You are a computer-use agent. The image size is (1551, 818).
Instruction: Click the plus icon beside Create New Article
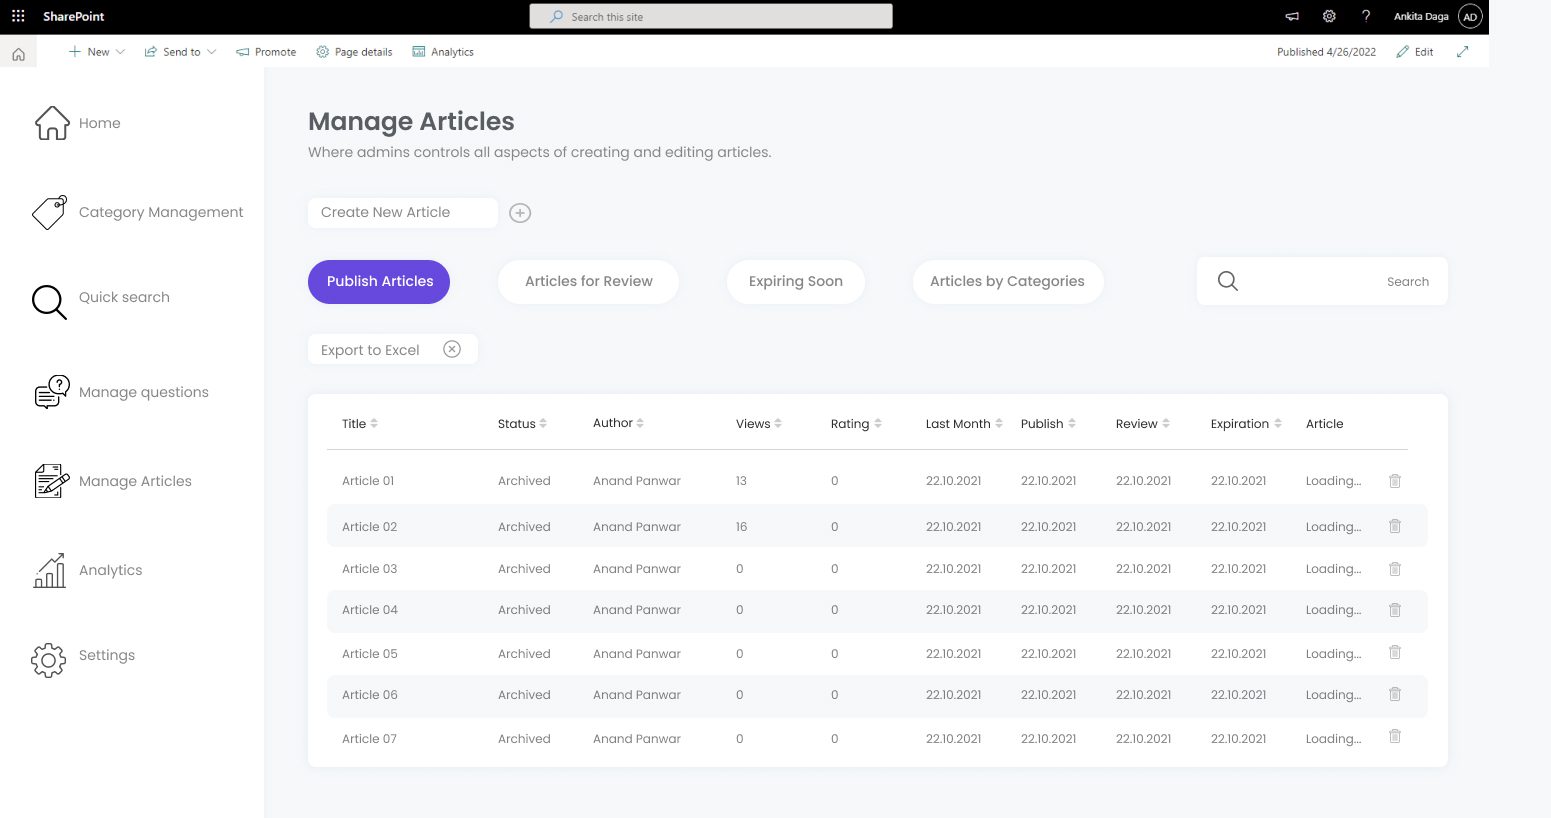coord(520,213)
